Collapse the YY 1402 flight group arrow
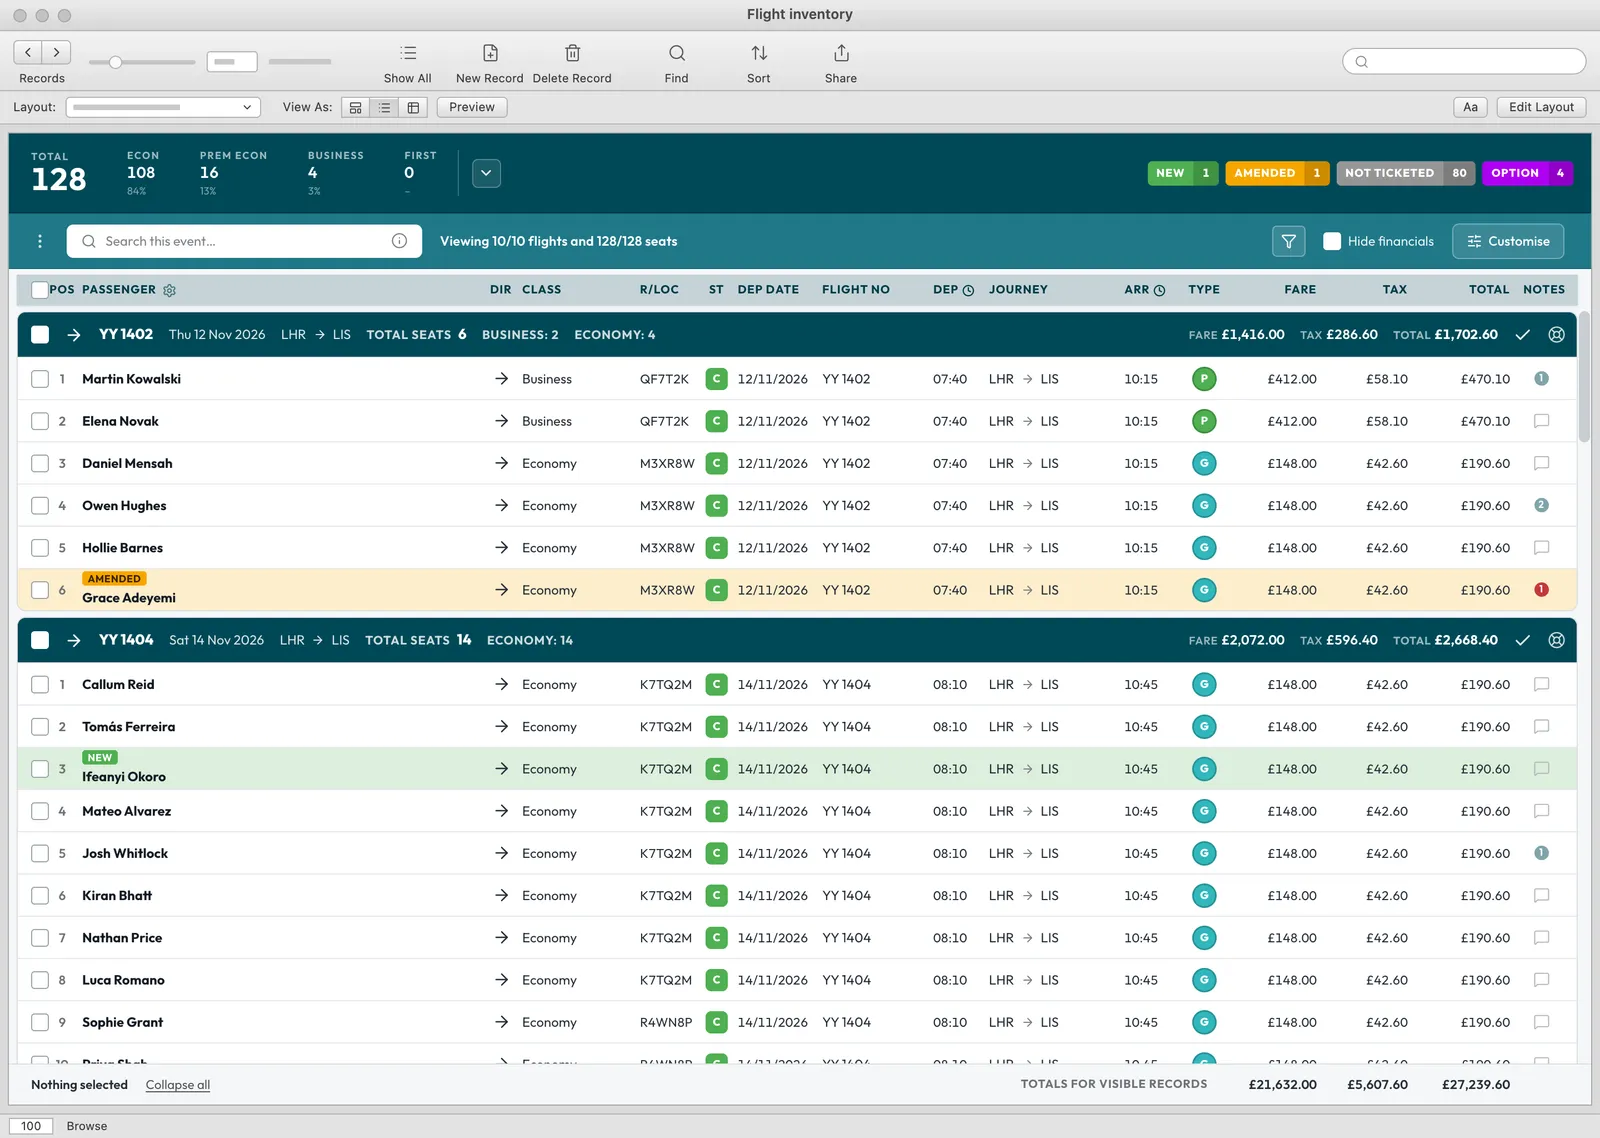The width and height of the screenshot is (1600, 1138). coord(74,335)
